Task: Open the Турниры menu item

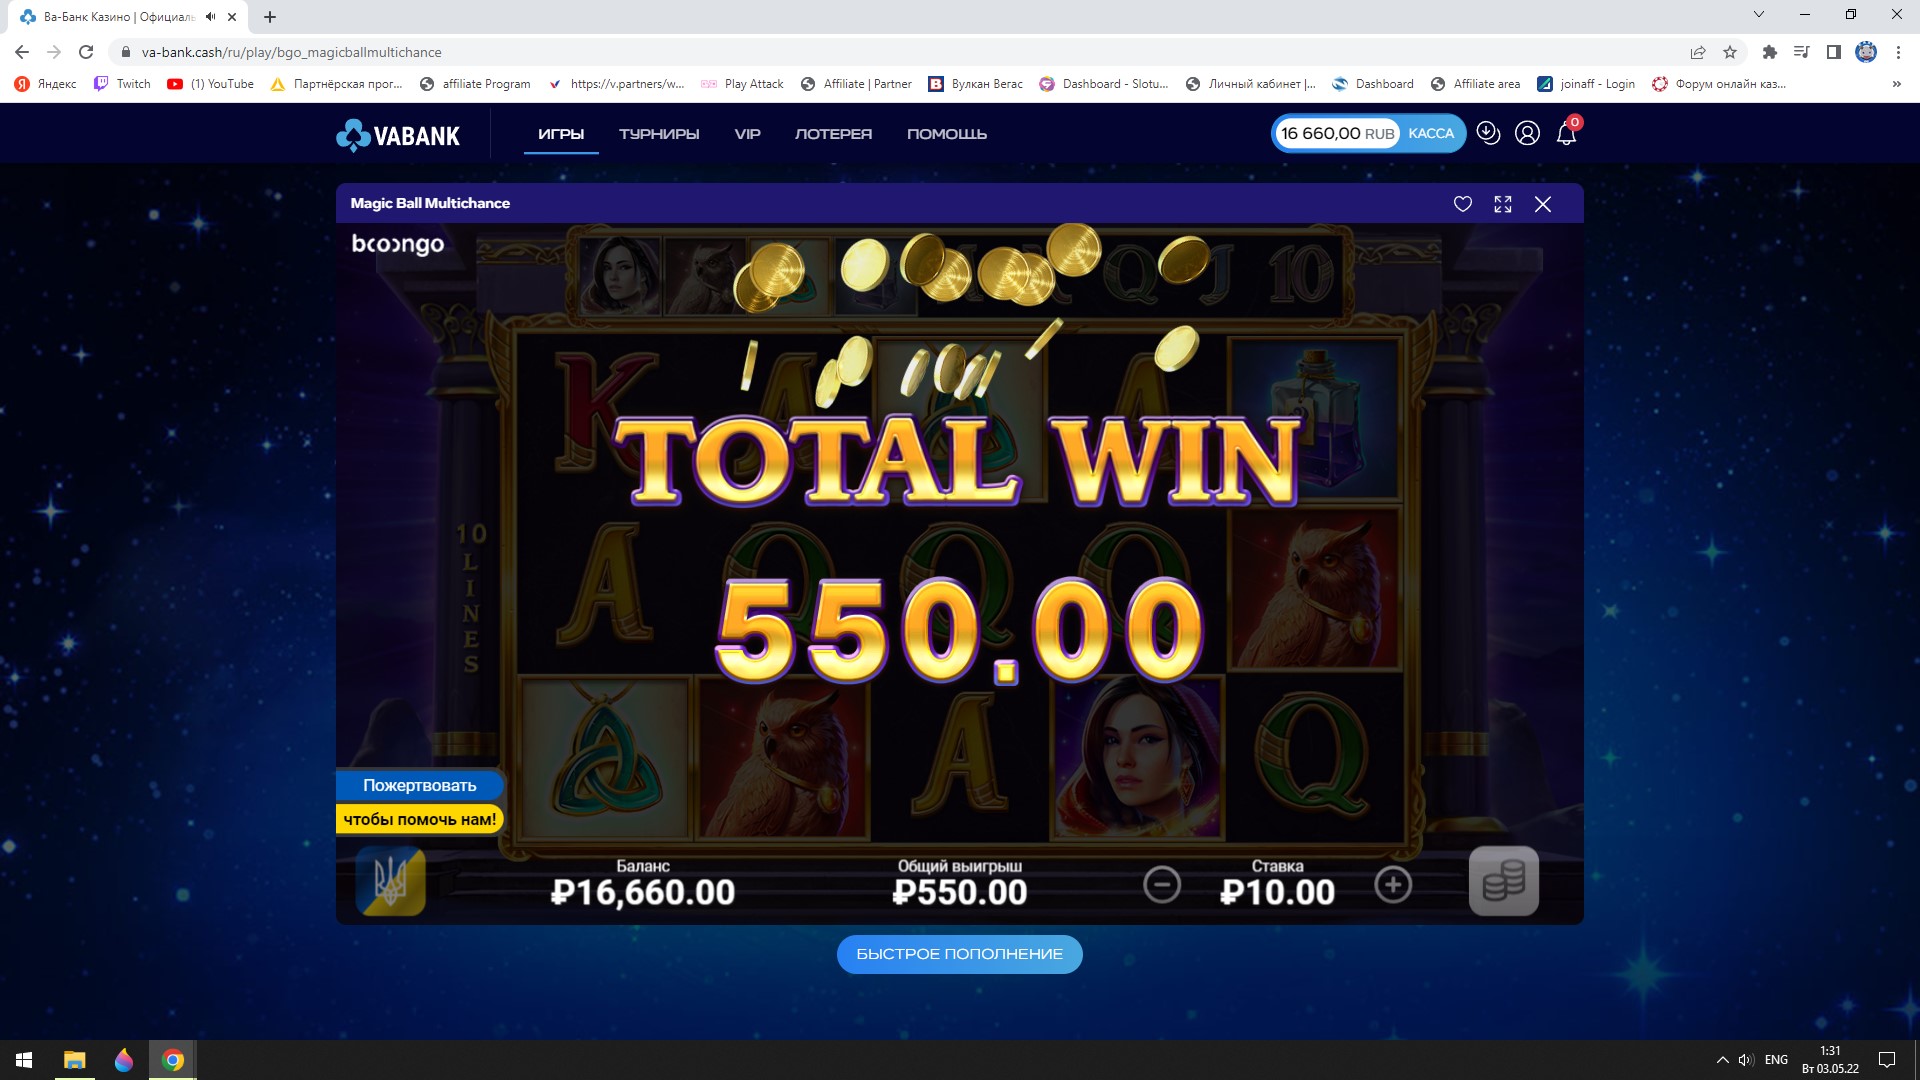Action: pyautogui.click(x=659, y=134)
